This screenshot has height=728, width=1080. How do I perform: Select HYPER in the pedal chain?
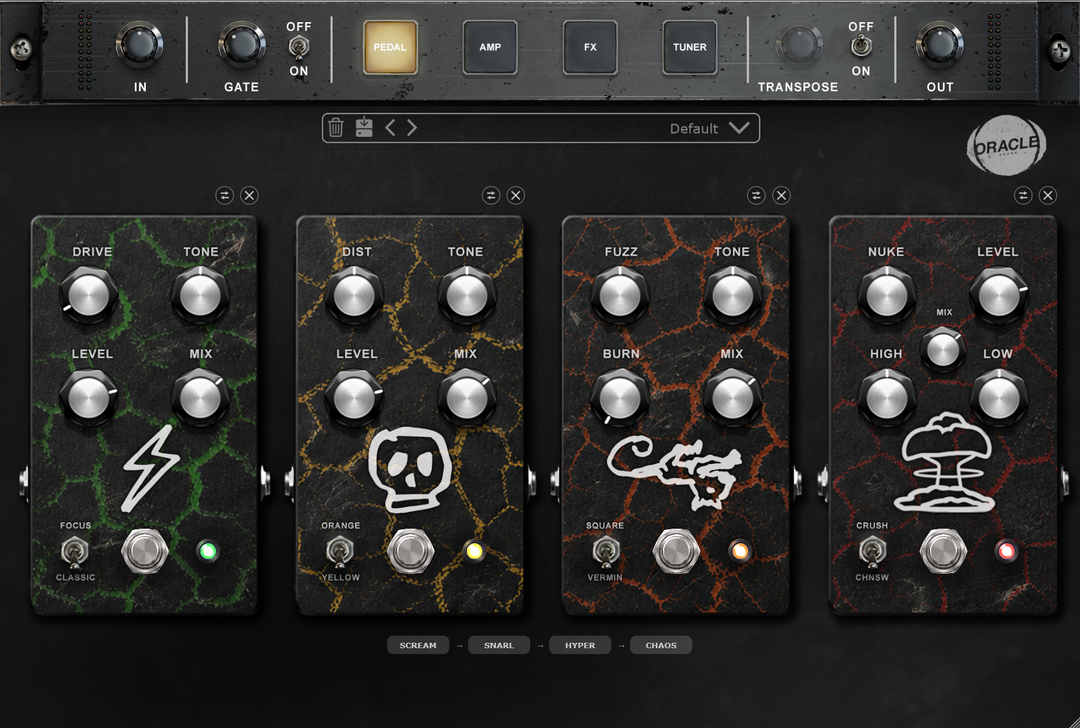580,645
